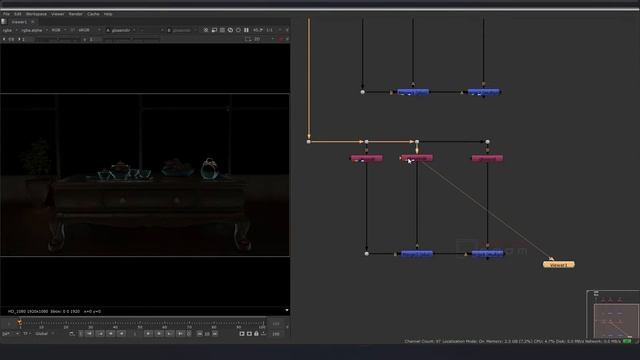Screen dimensions: 640x360
Task: Select the rightmost magenta node
Action: (x=487, y=158)
